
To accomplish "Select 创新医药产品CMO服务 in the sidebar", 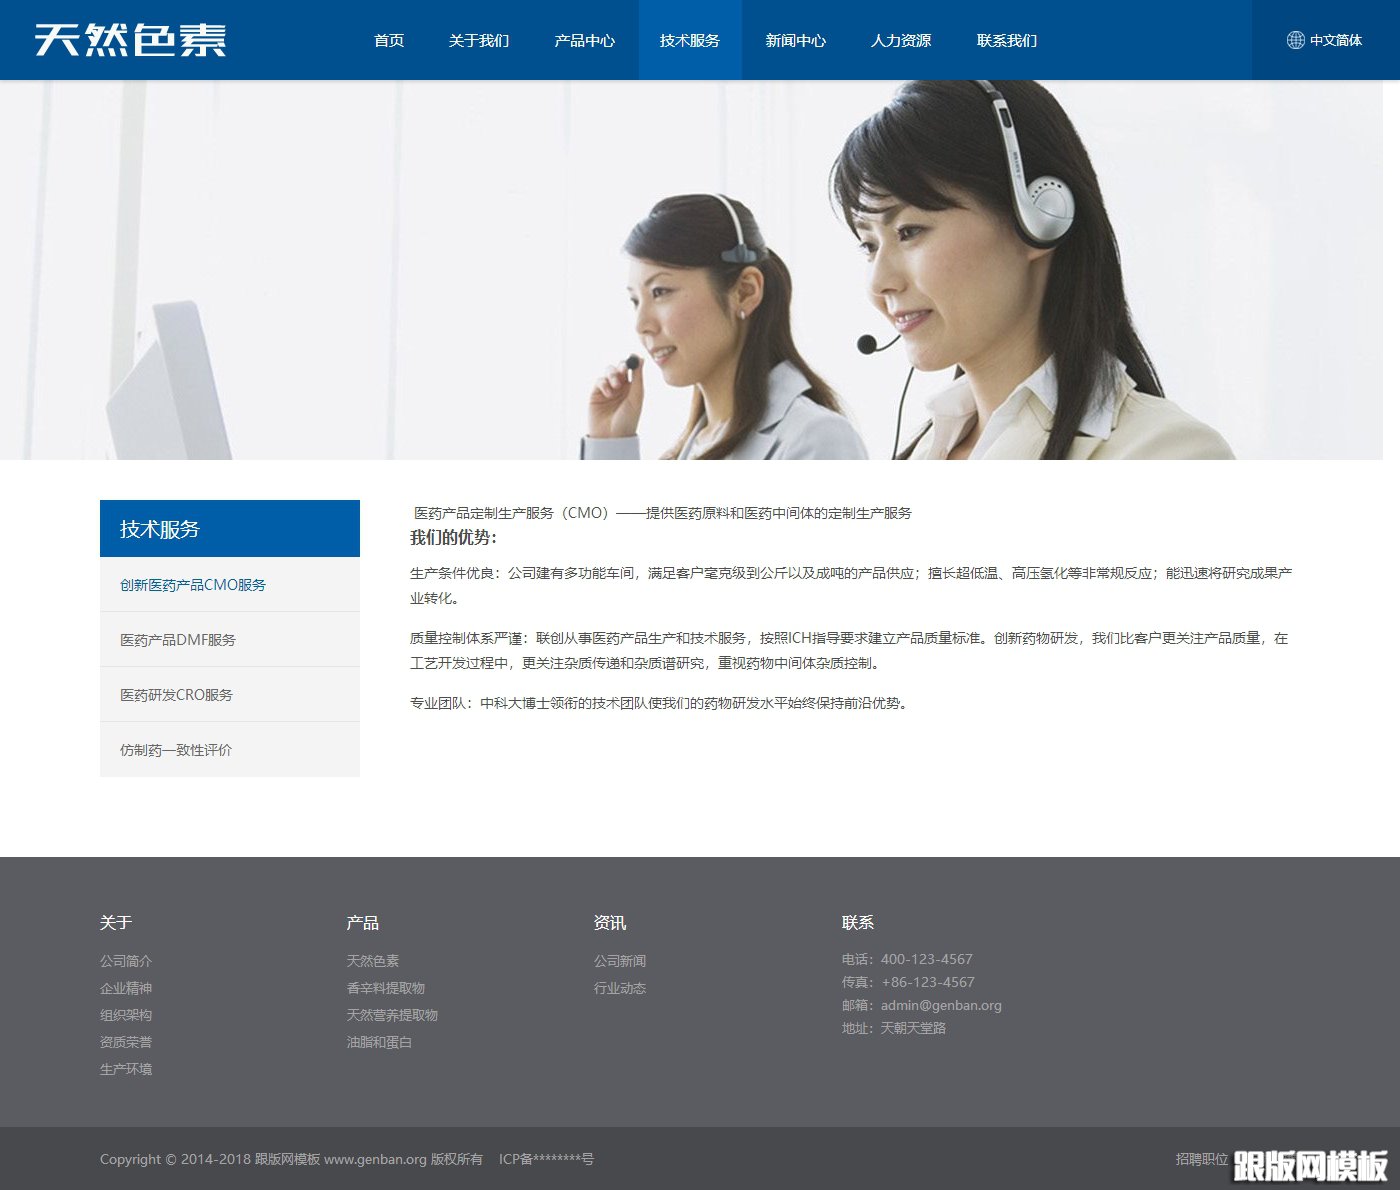I will 192,584.
